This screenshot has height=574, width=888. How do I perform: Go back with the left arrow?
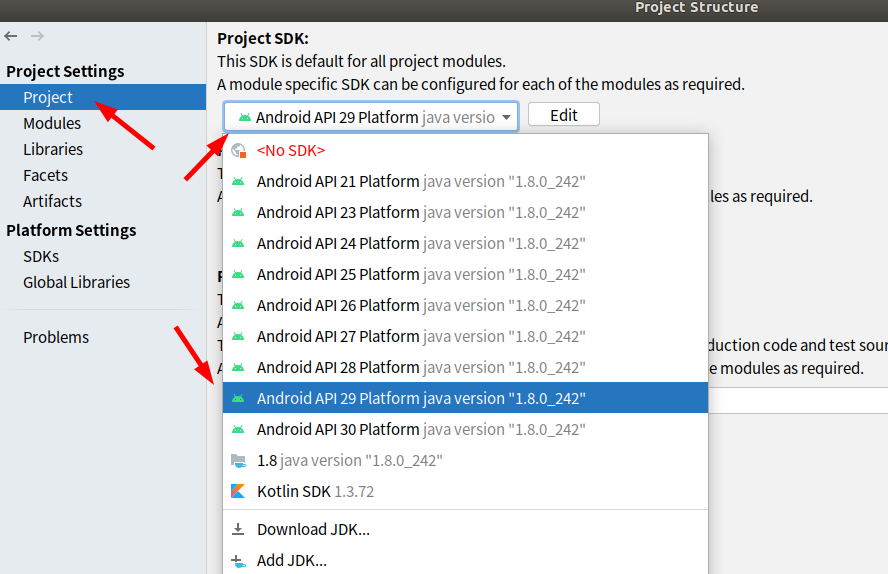tap(11, 36)
